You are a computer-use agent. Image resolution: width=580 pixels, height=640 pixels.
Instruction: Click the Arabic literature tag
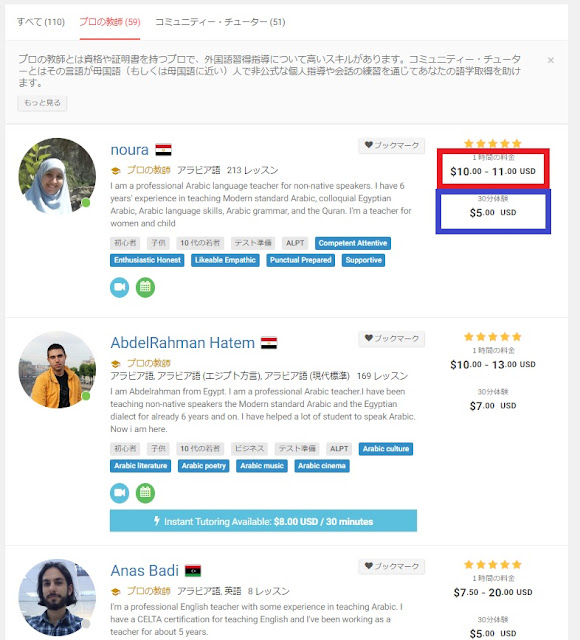[140, 466]
